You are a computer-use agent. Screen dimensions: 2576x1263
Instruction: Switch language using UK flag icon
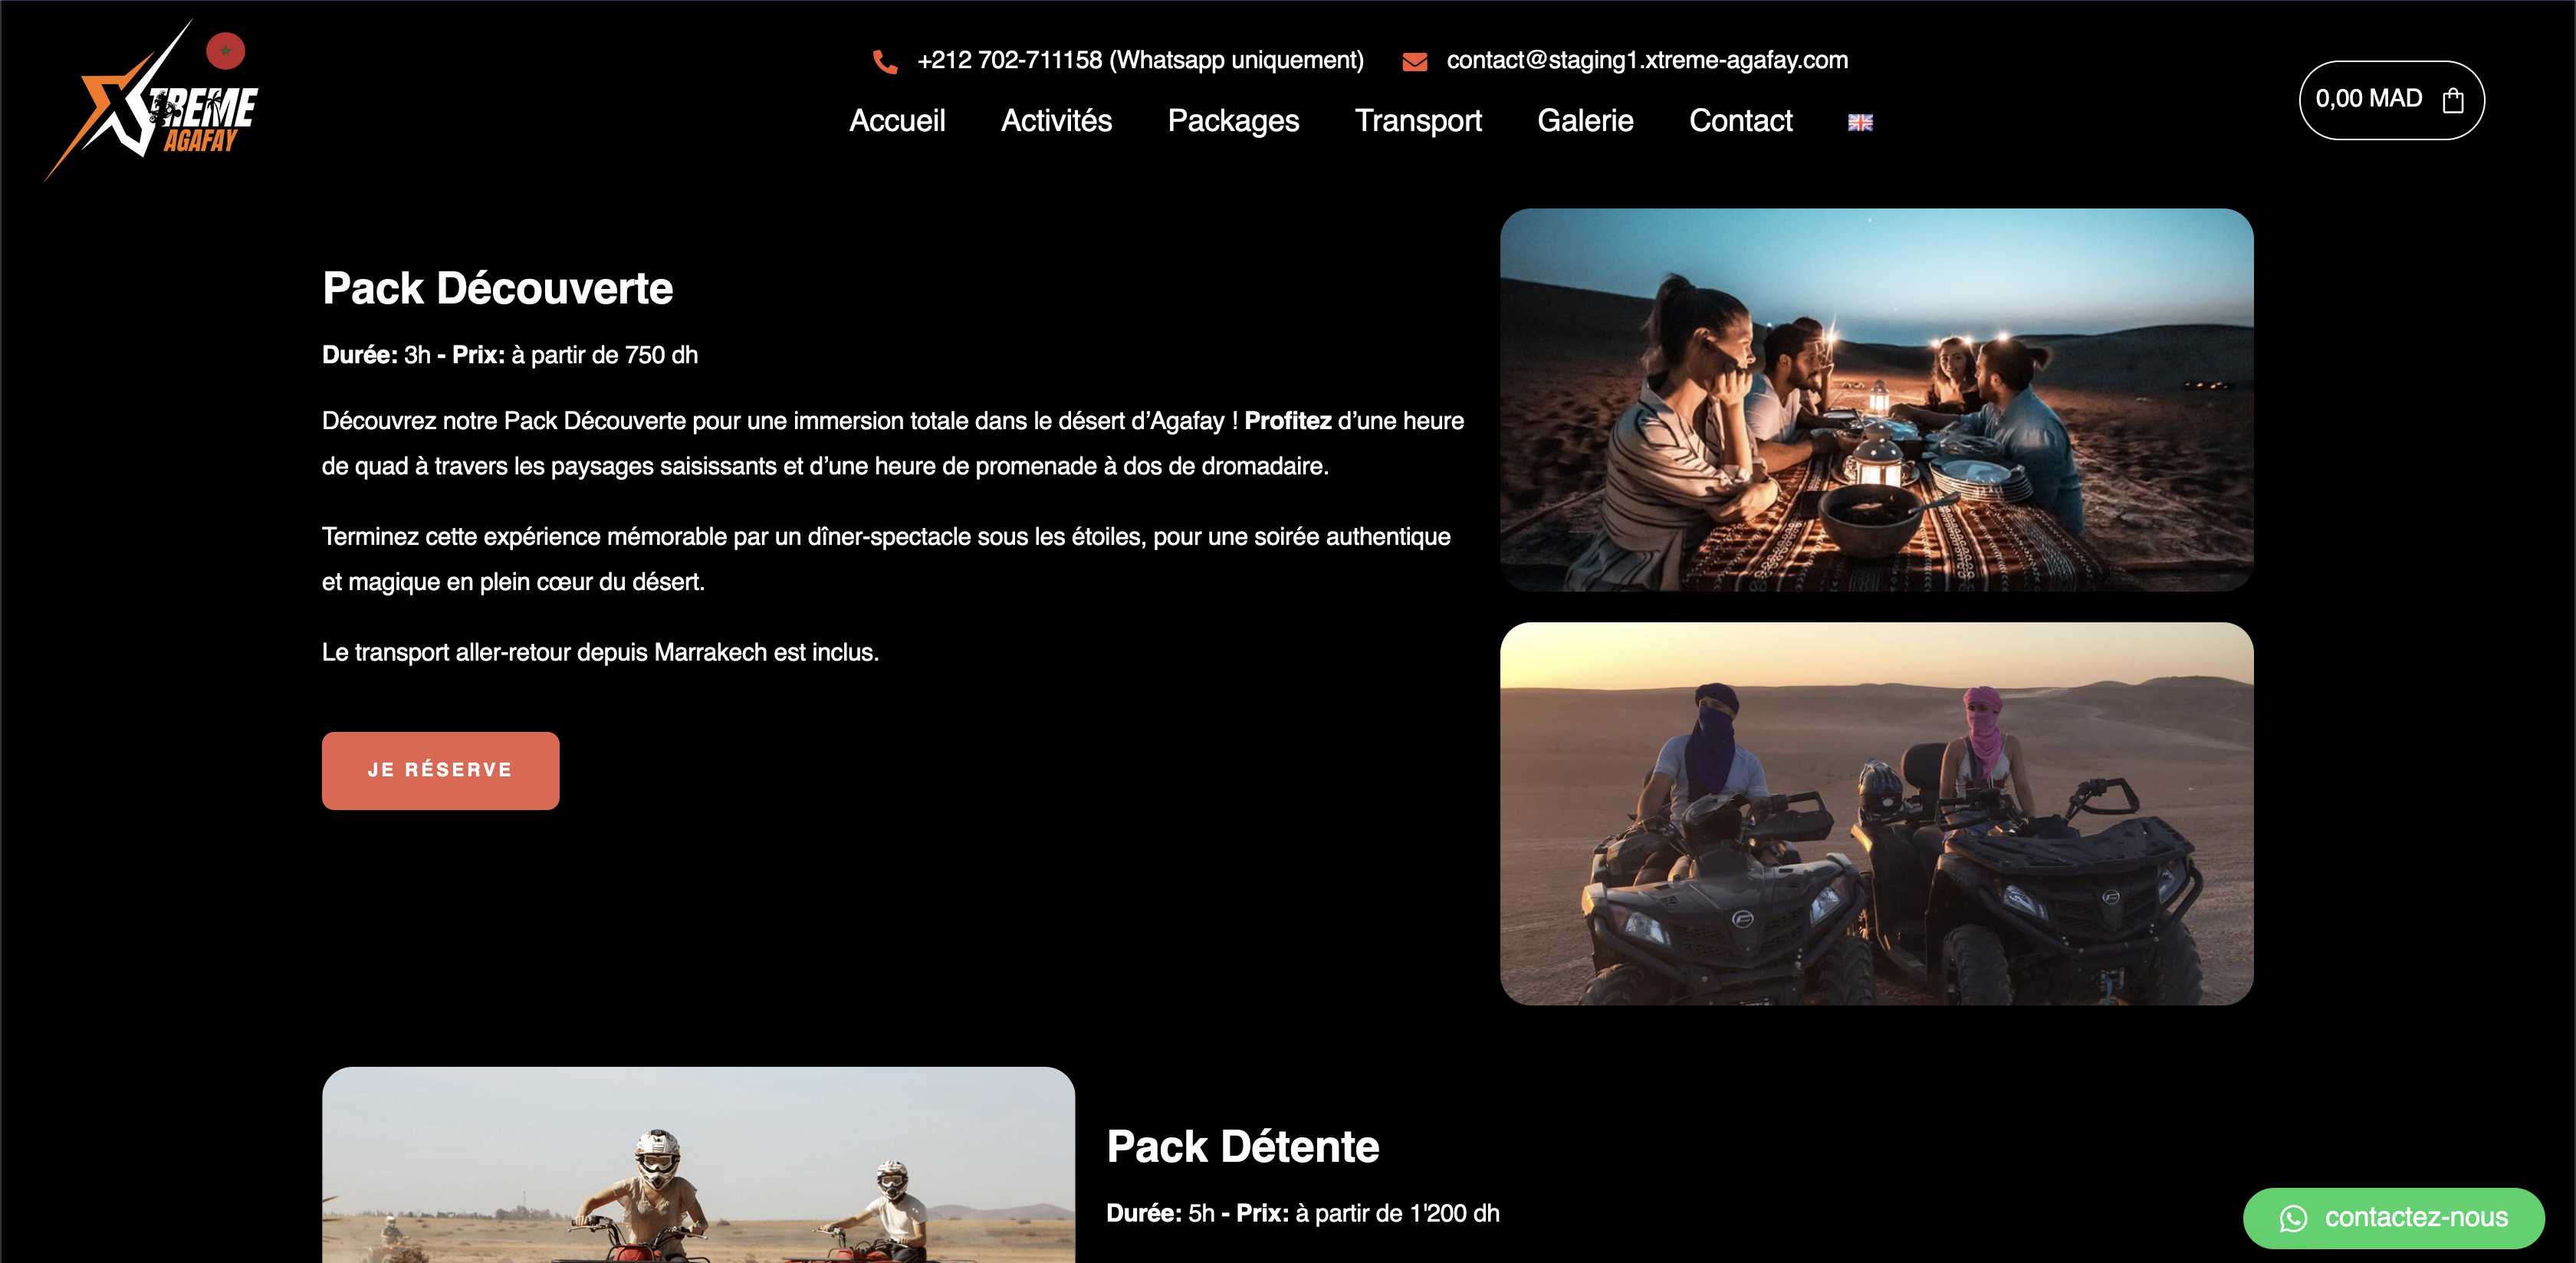pos(1859,122)
